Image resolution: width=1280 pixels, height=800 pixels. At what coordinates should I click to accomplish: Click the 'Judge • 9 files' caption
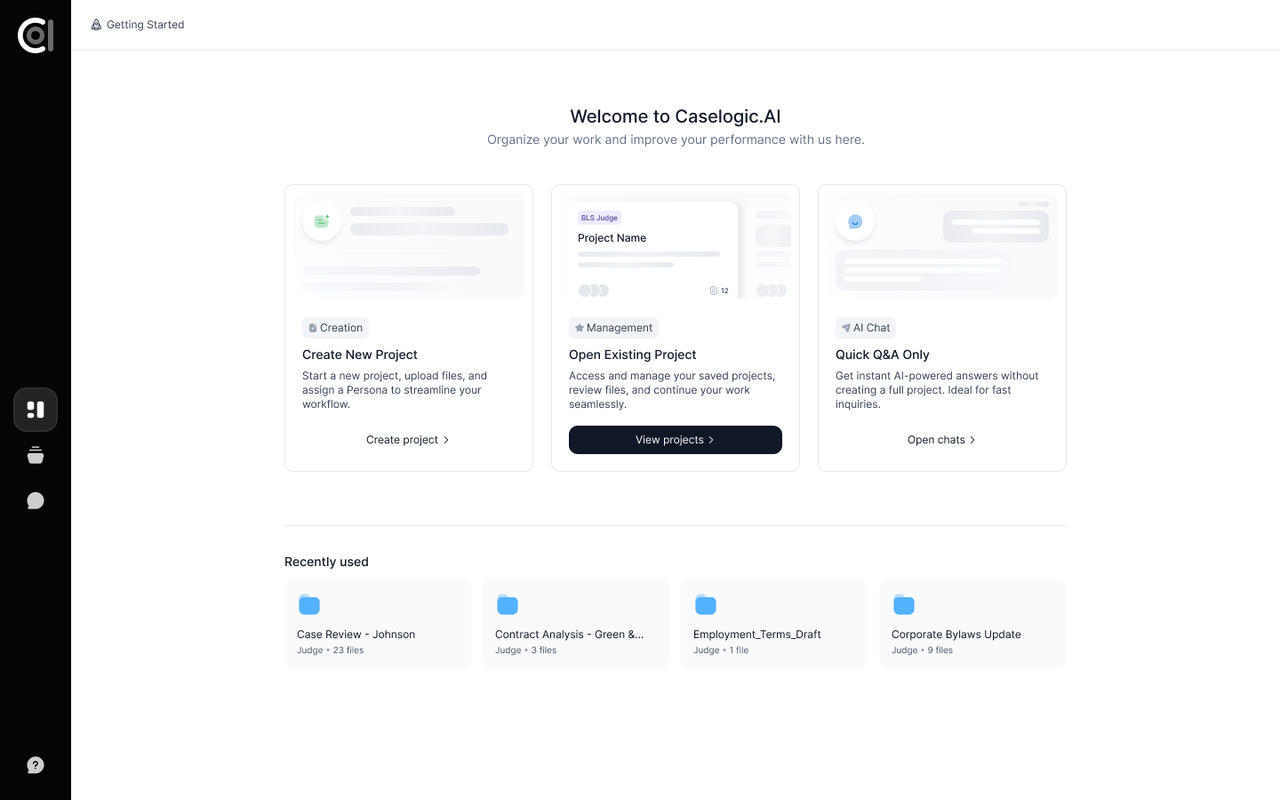coord(922,650)
